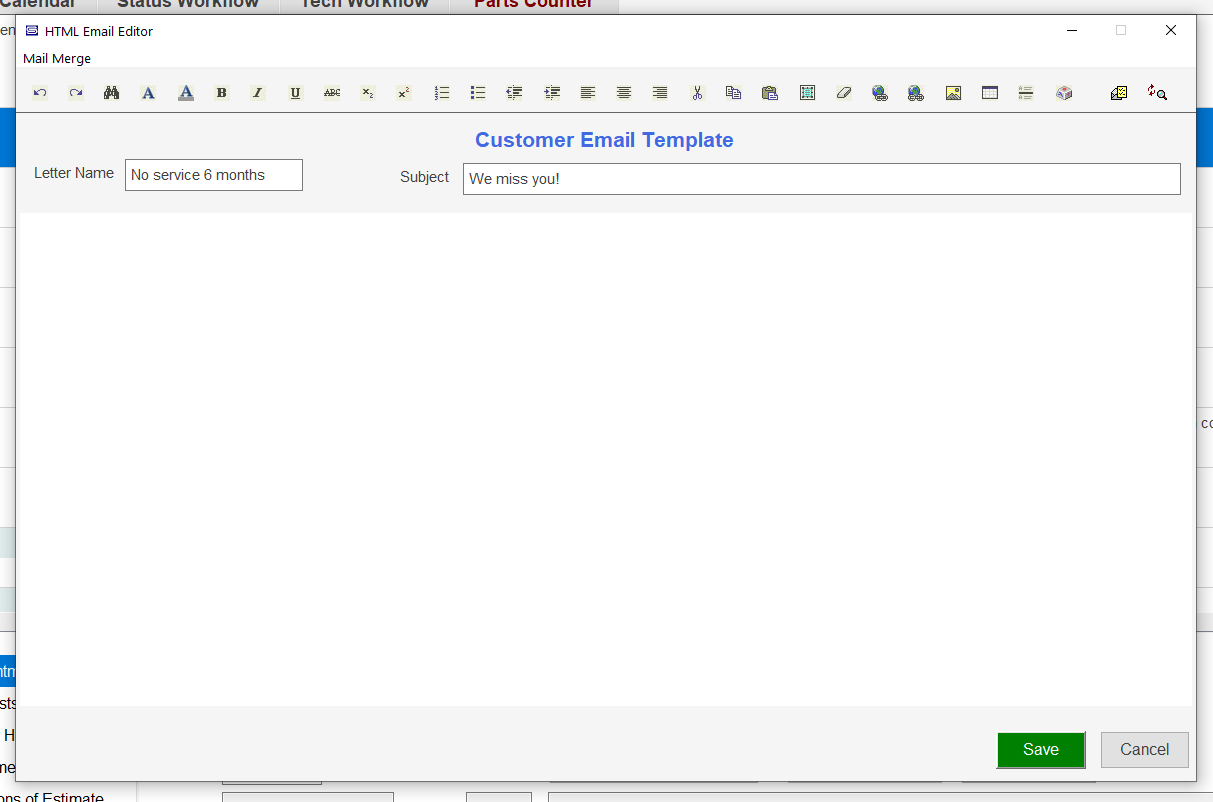Close the HTML Email Editor window
Viewport: 1213px width, 802px height.
[x=1171, y=31]
